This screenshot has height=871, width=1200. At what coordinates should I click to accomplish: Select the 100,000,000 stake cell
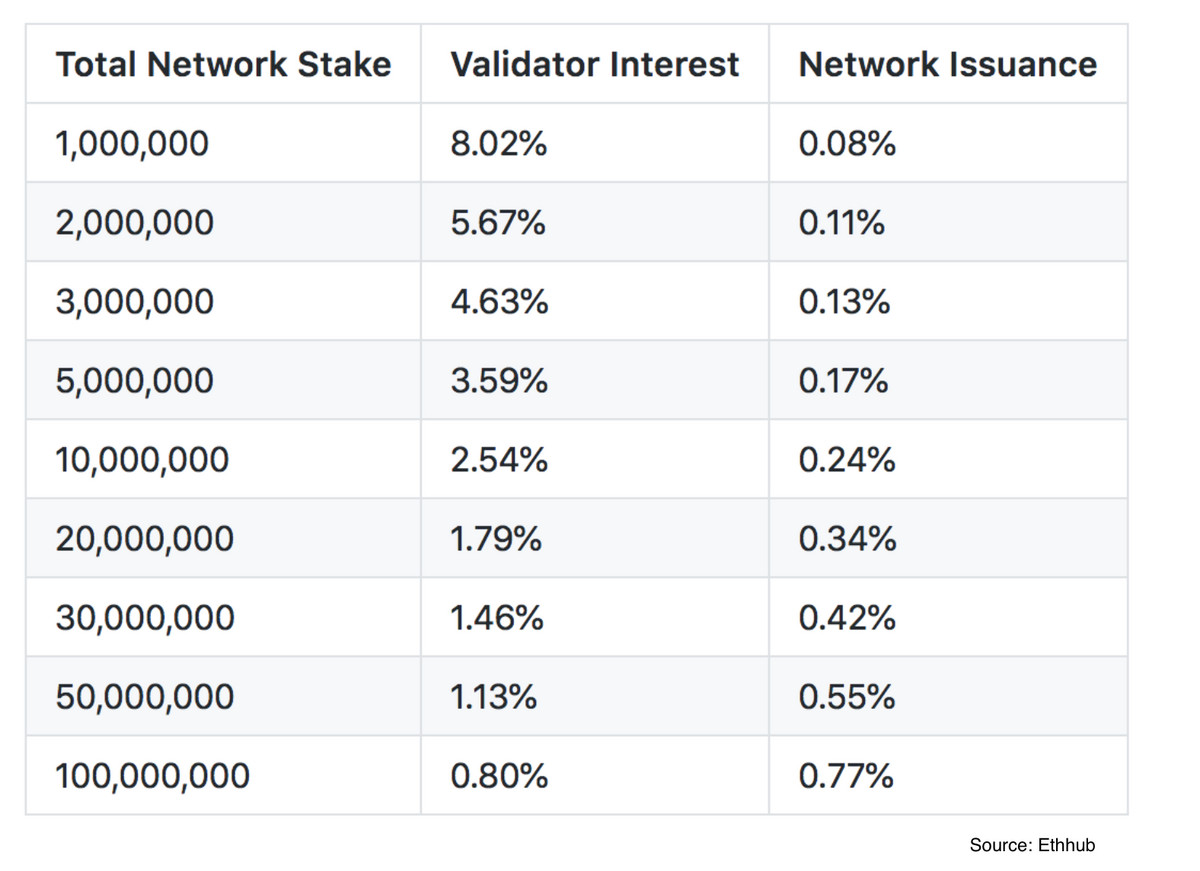click(153, 776)
